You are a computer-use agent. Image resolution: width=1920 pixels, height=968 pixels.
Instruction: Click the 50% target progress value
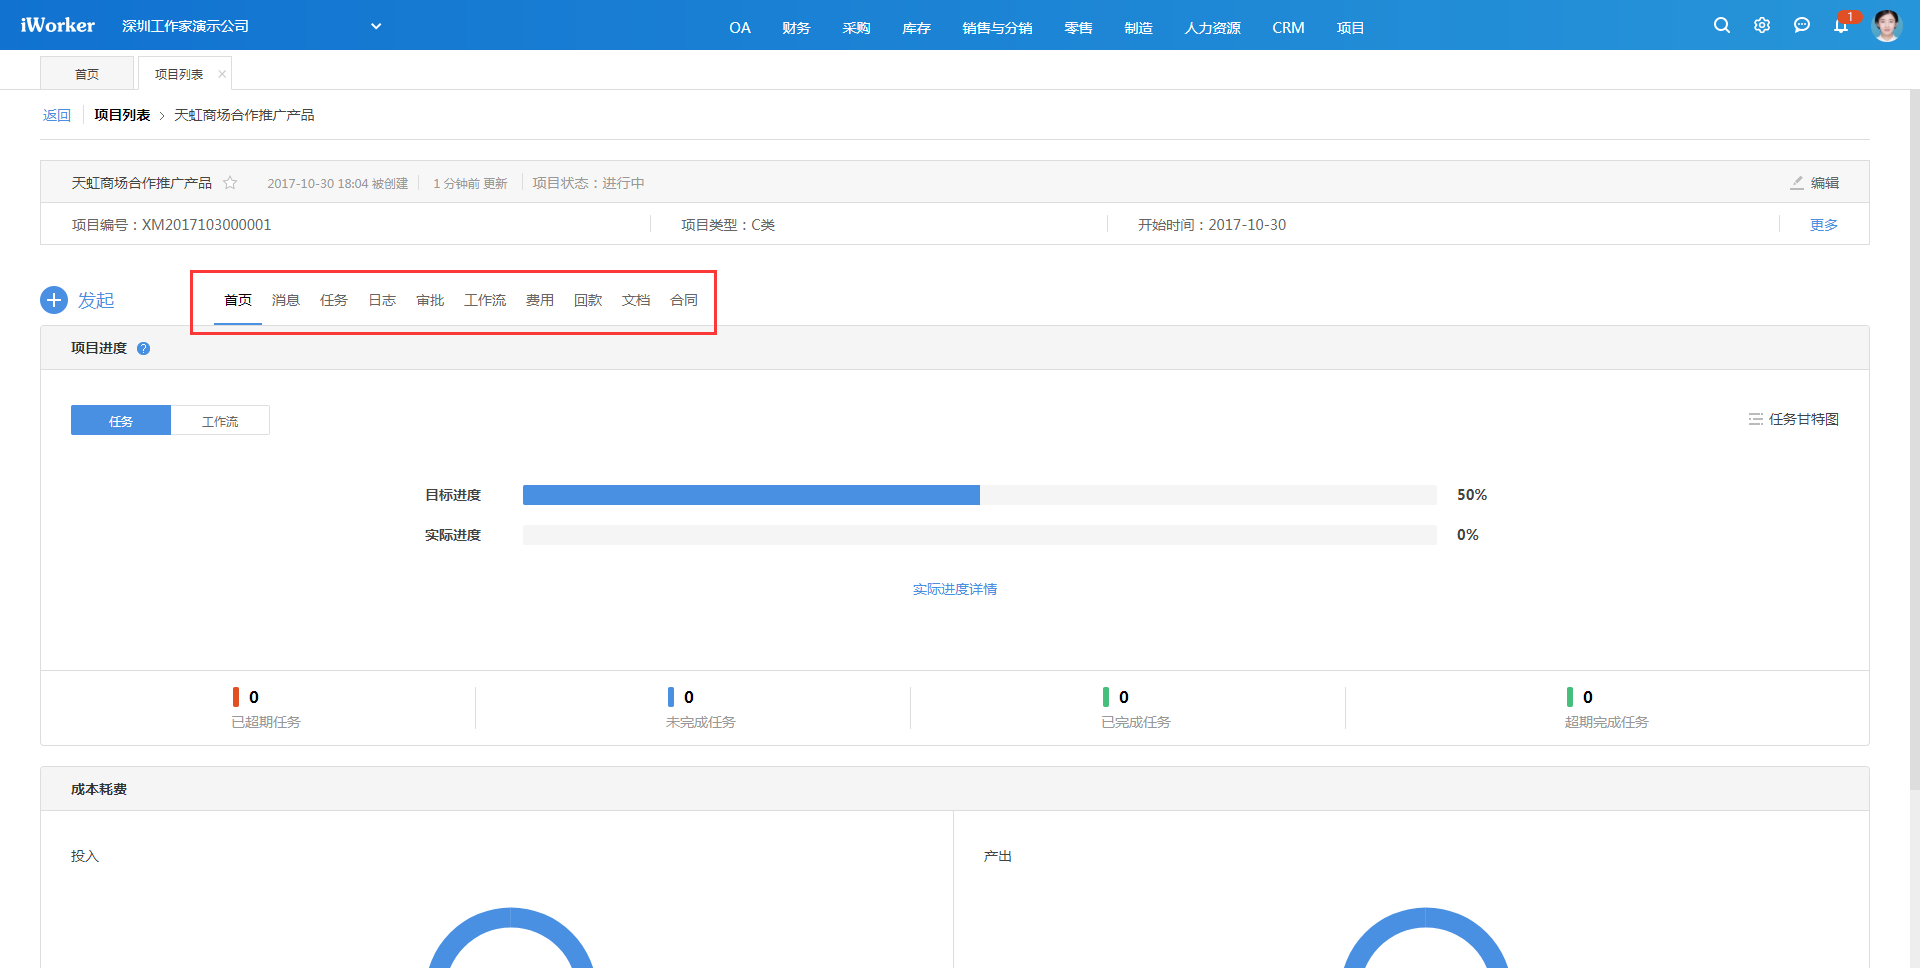coord(1472,495)
